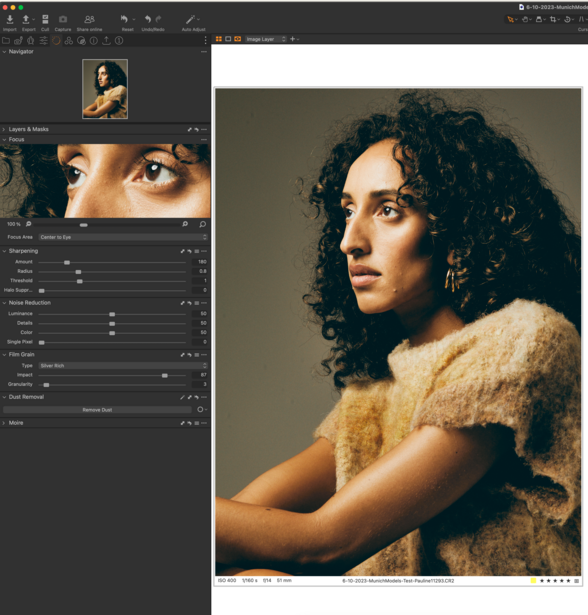This screenshot has width=588, height=615.
Task: Open the Export tool tab upload-arrow icon
Action: click(106, 40)
